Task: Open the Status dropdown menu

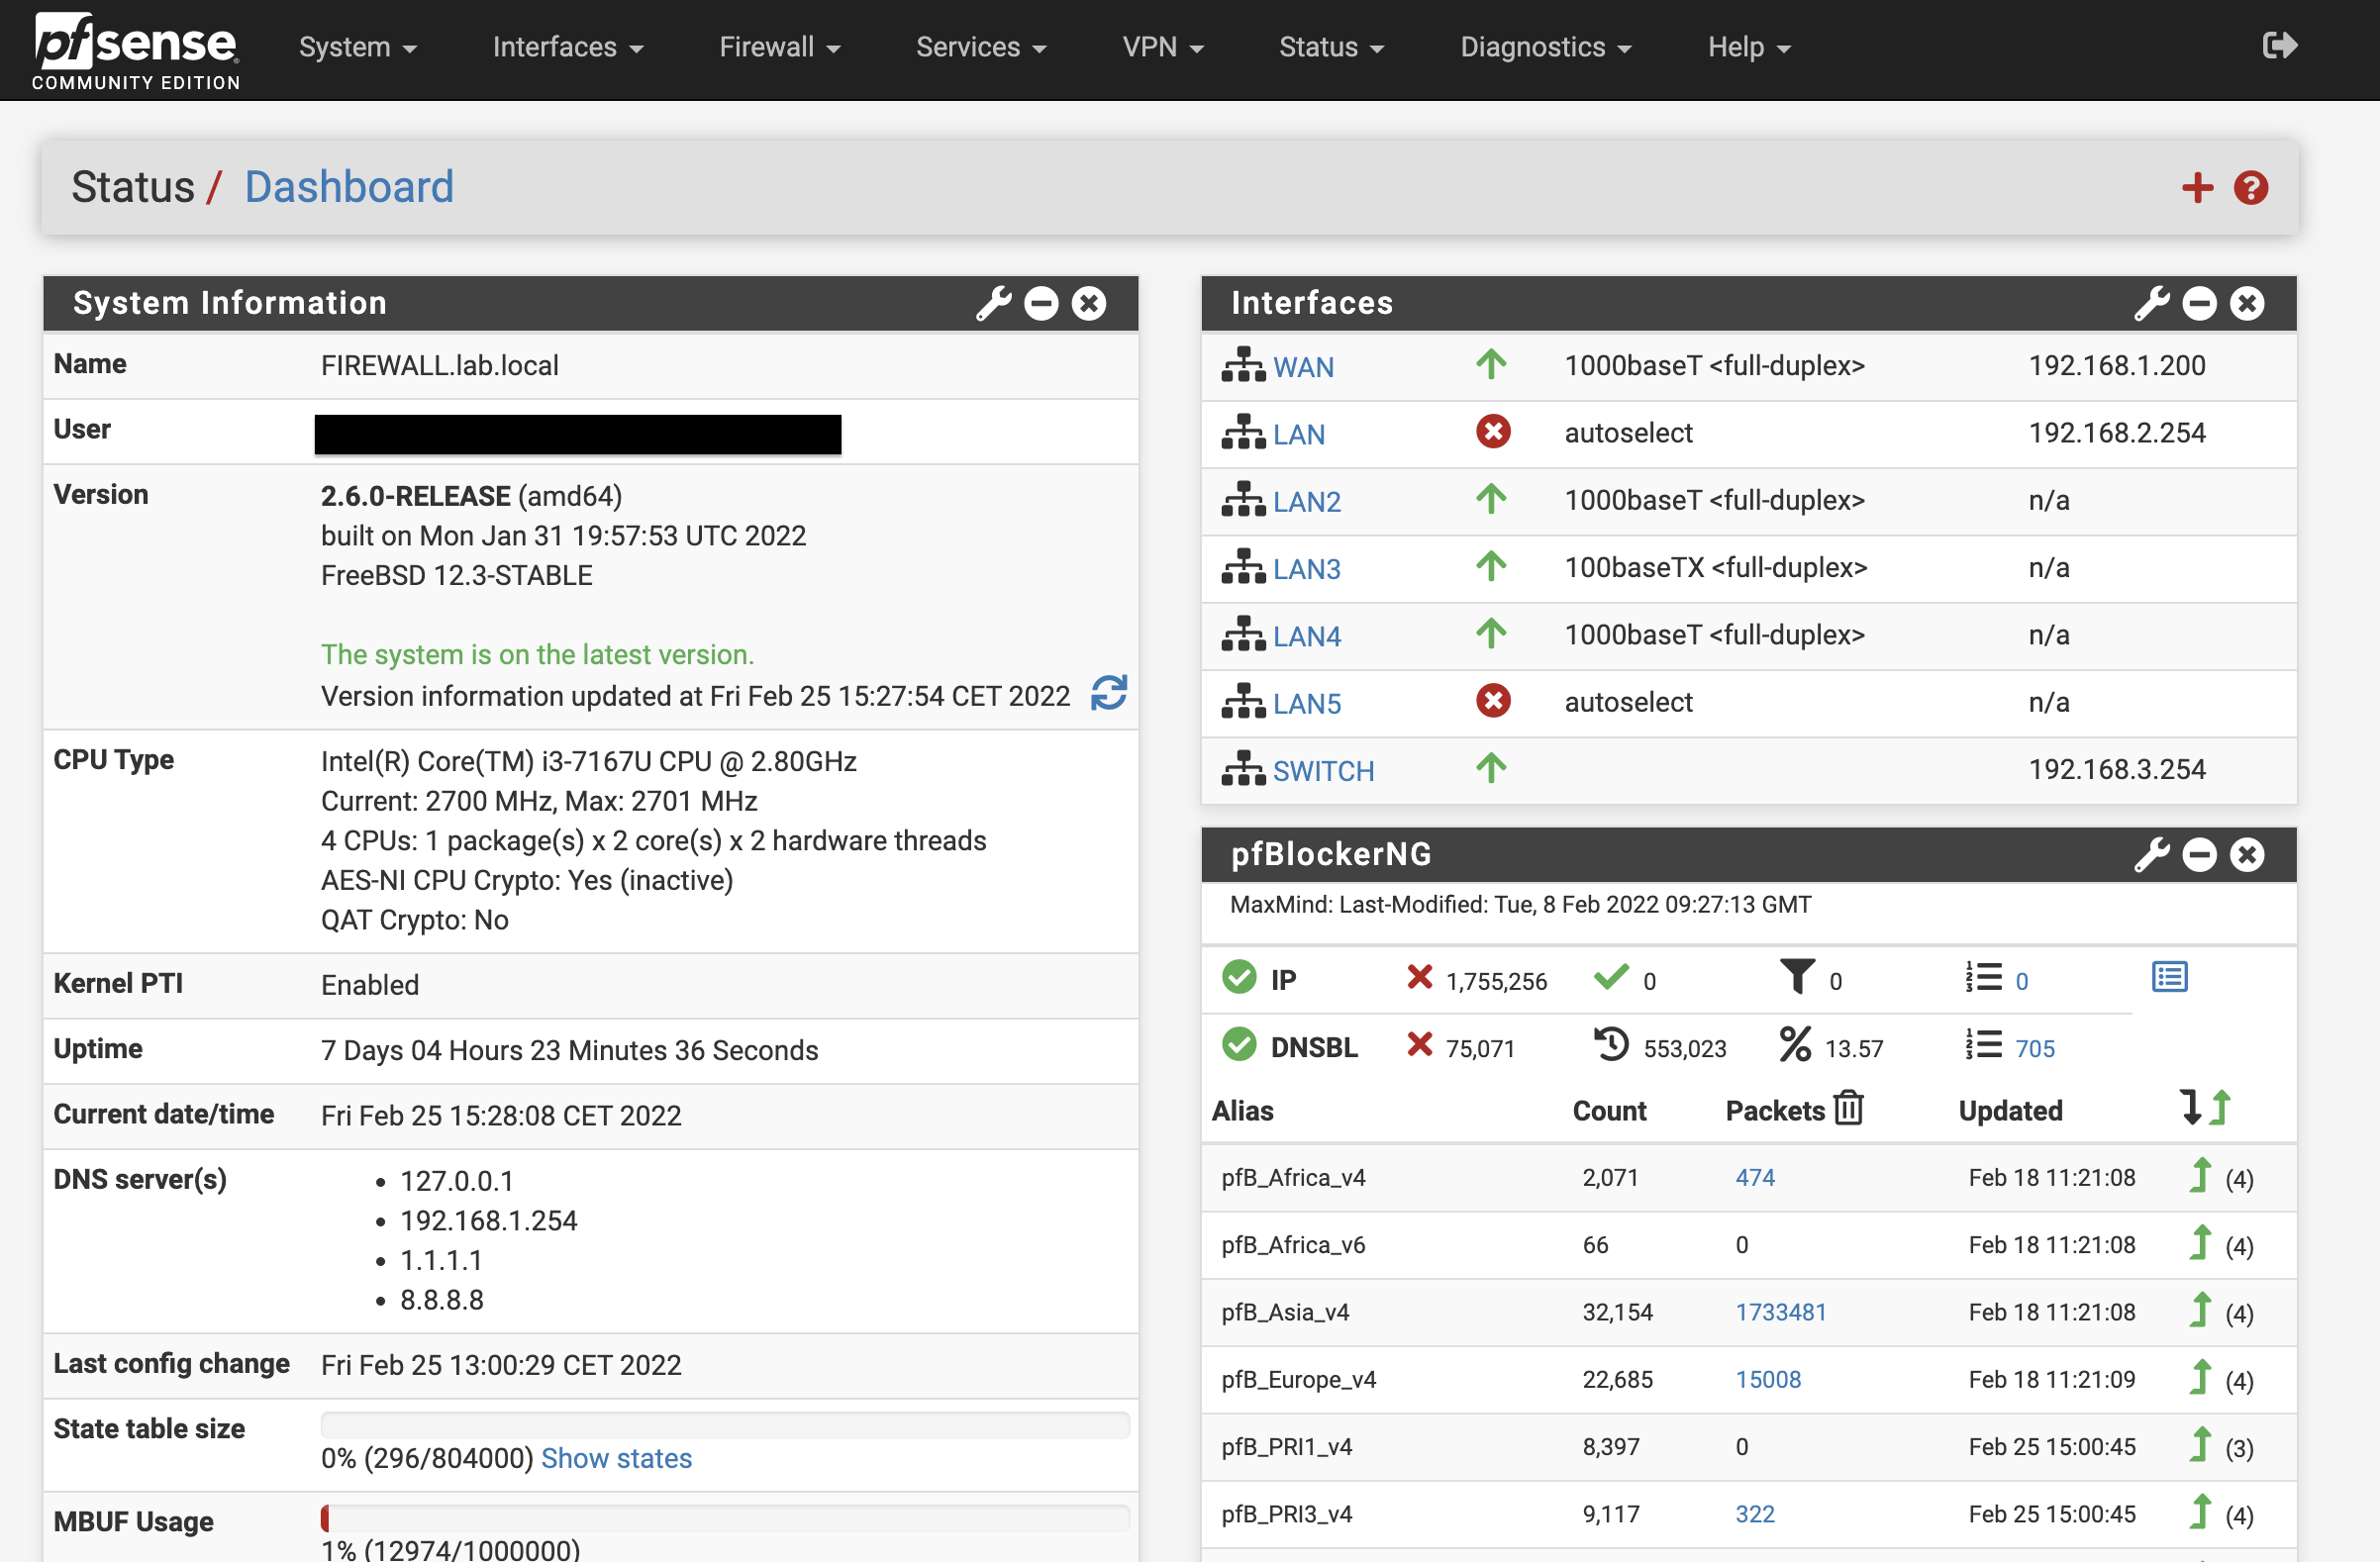Action: click(1332, 47)
